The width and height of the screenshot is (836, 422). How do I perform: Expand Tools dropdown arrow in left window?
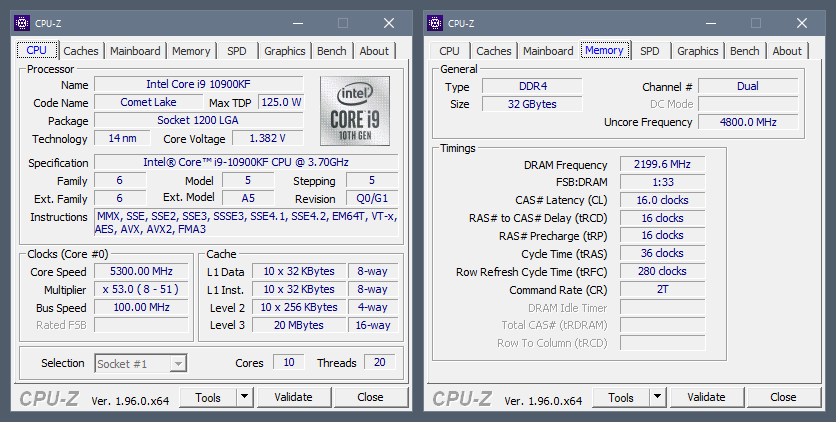[x=244, y=397]
